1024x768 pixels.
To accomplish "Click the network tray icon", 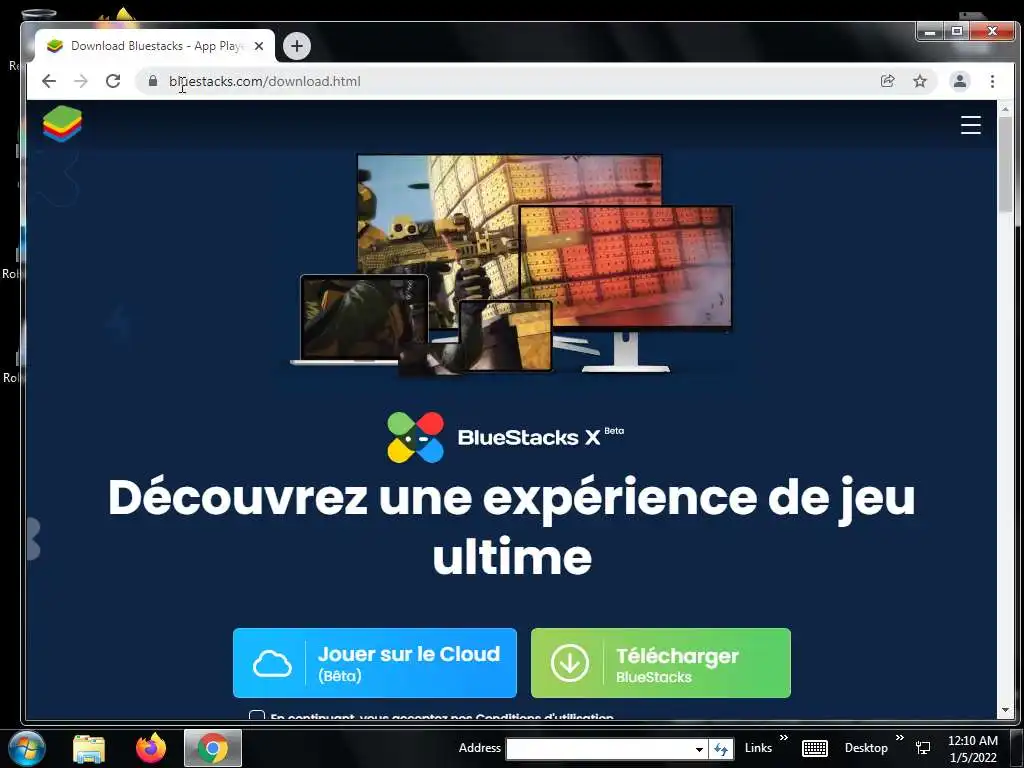I will [x=923, y=748].
